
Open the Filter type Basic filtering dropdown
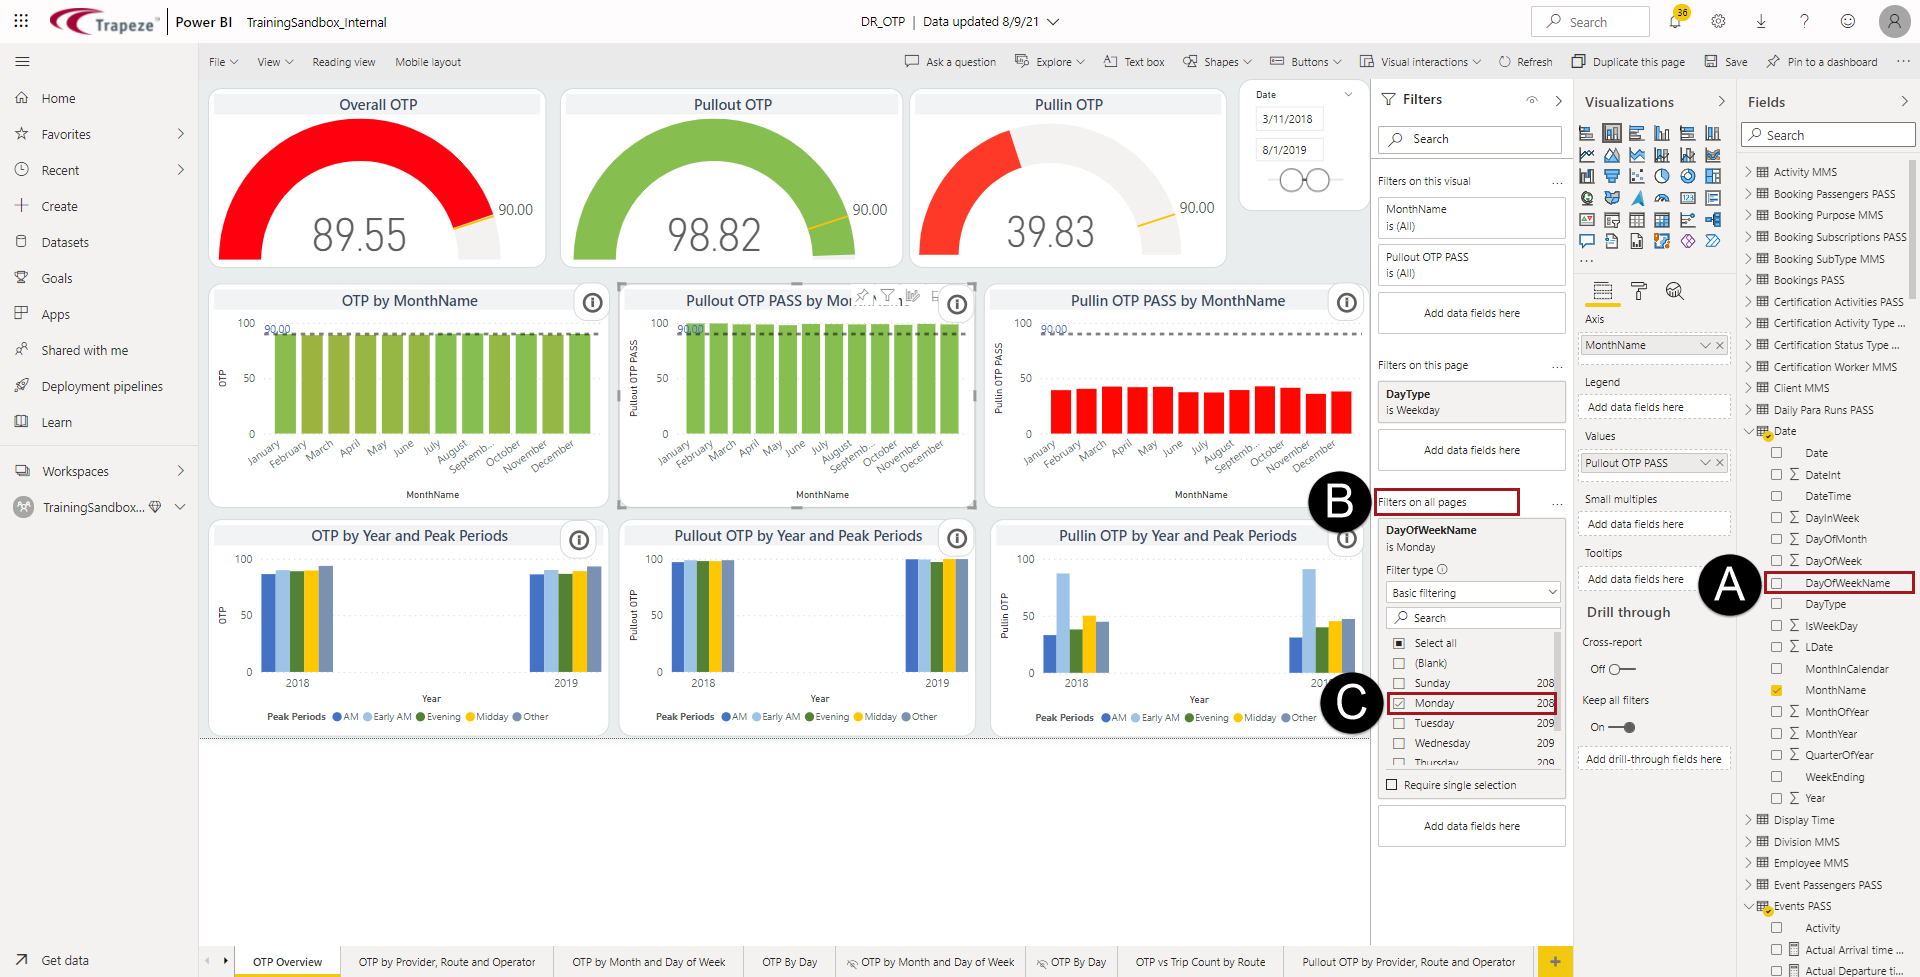(x=1473, y=593)
